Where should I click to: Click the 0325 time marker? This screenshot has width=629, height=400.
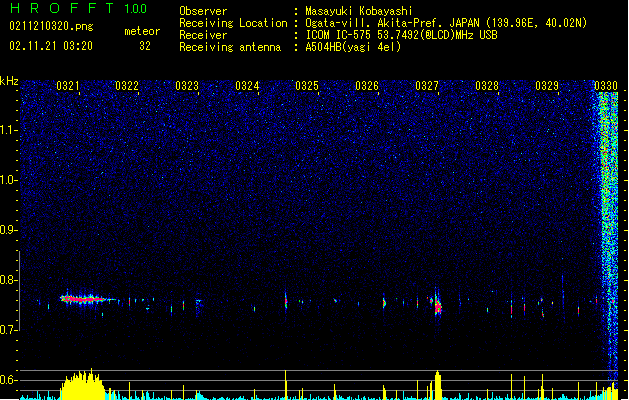click(307, 86)
